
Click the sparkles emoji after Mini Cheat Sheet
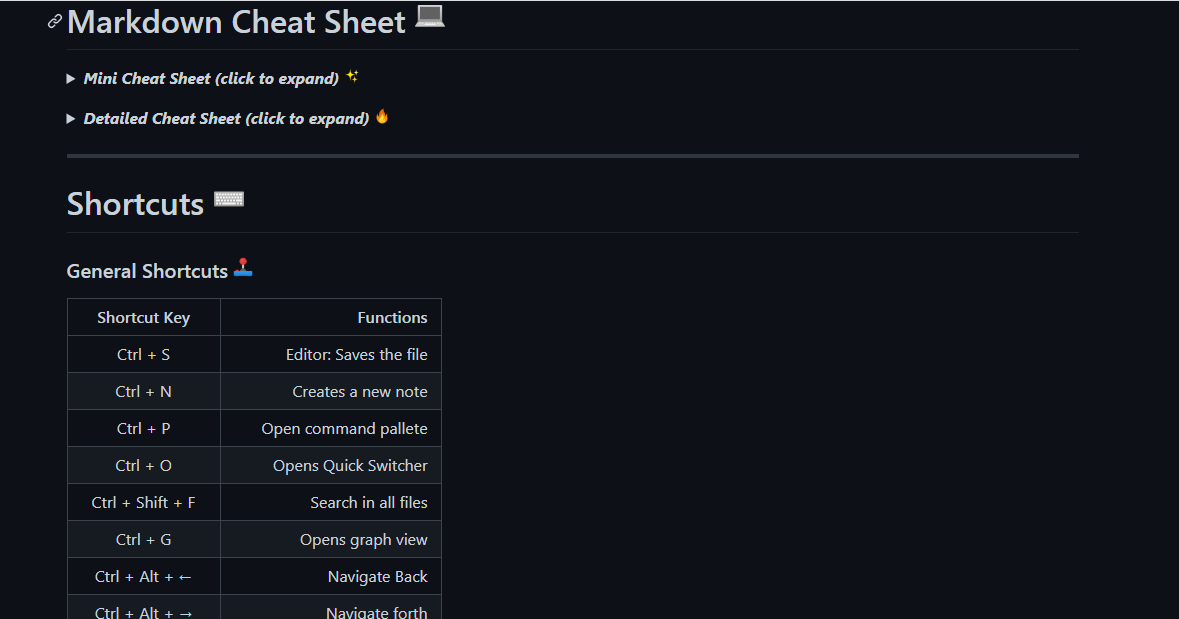(352, 75)
